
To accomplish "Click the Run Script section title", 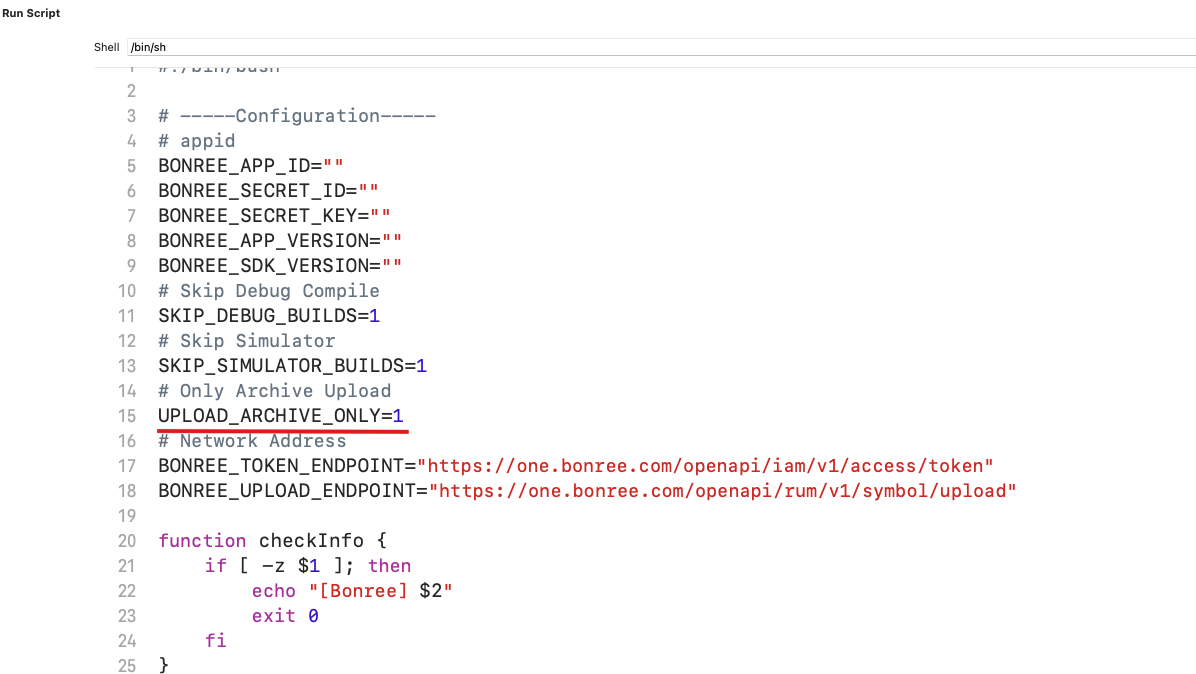I will click(31, 13).
